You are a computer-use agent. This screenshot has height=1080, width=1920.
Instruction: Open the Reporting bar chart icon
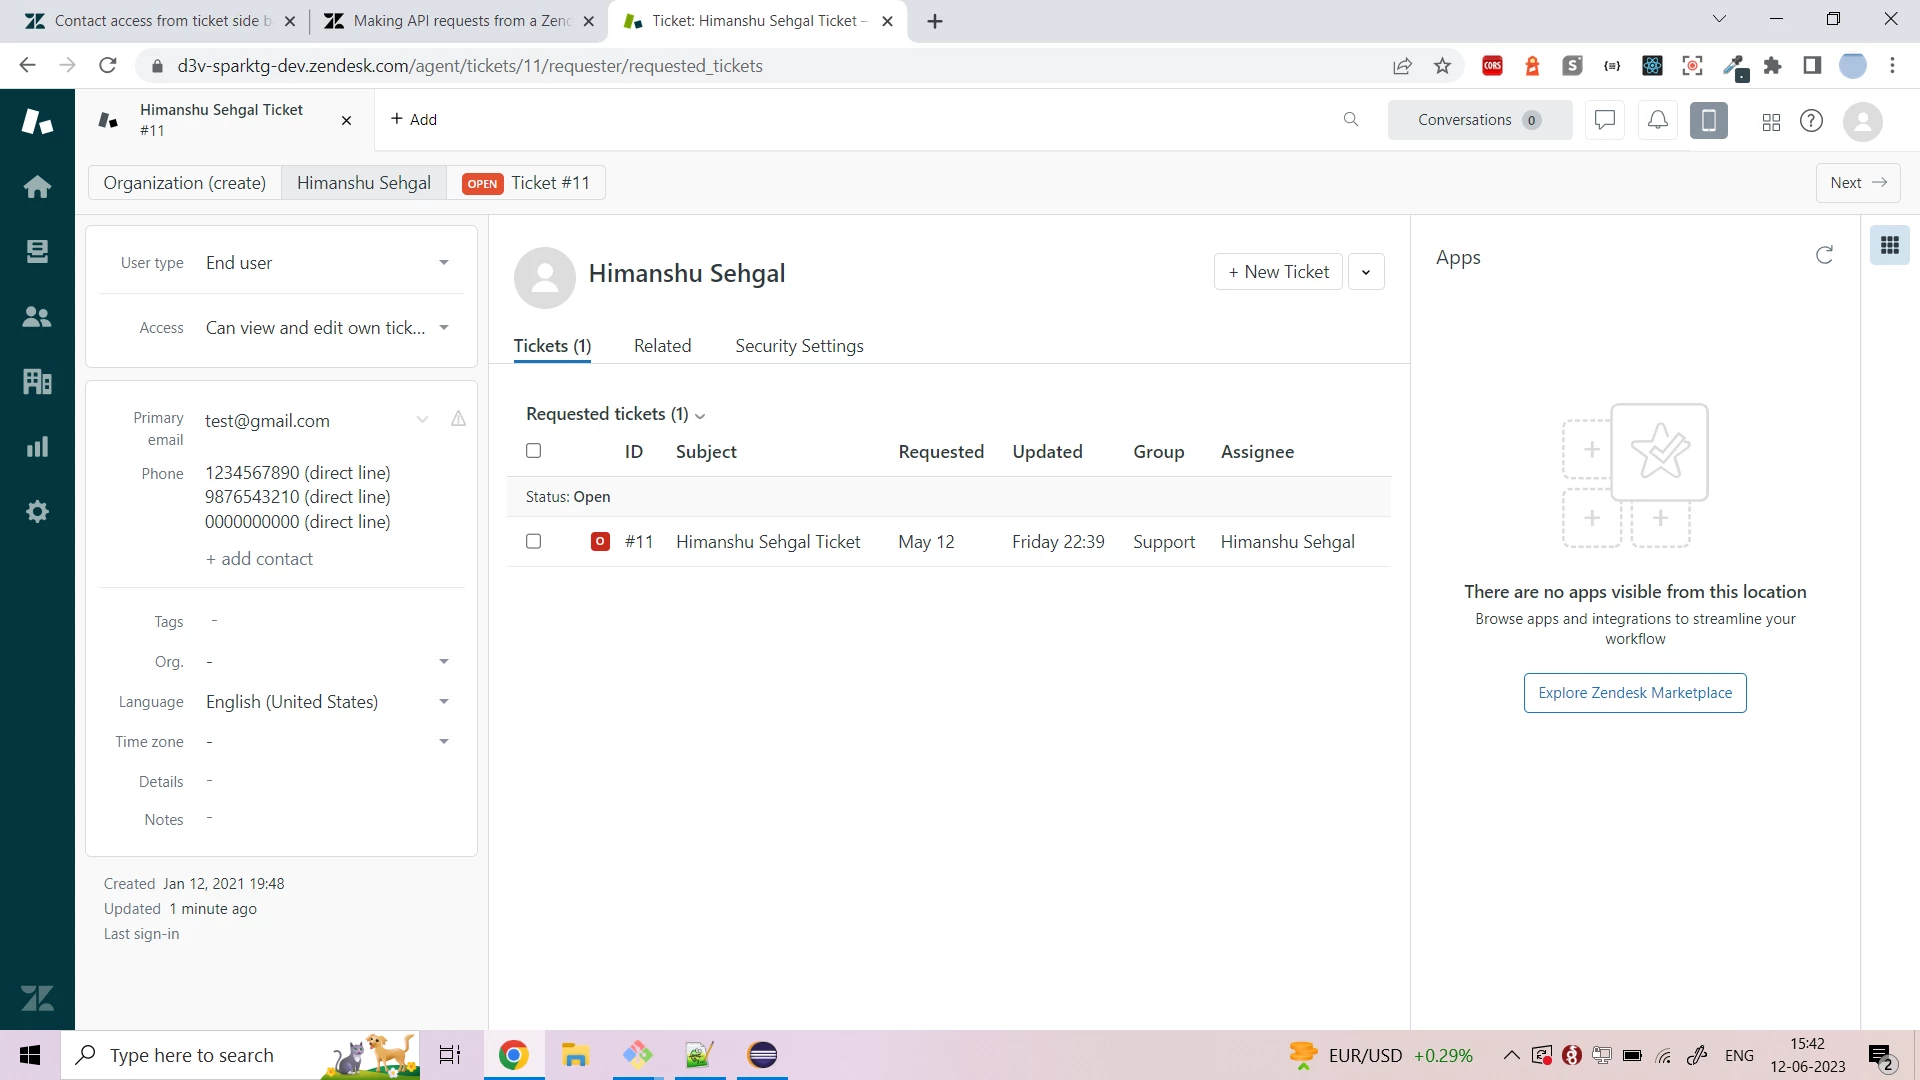point(37,447)
